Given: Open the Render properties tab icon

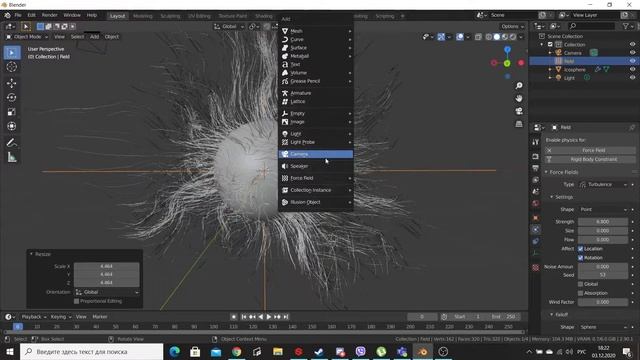Looking at the screenshot, I should (x=536, y=157).
